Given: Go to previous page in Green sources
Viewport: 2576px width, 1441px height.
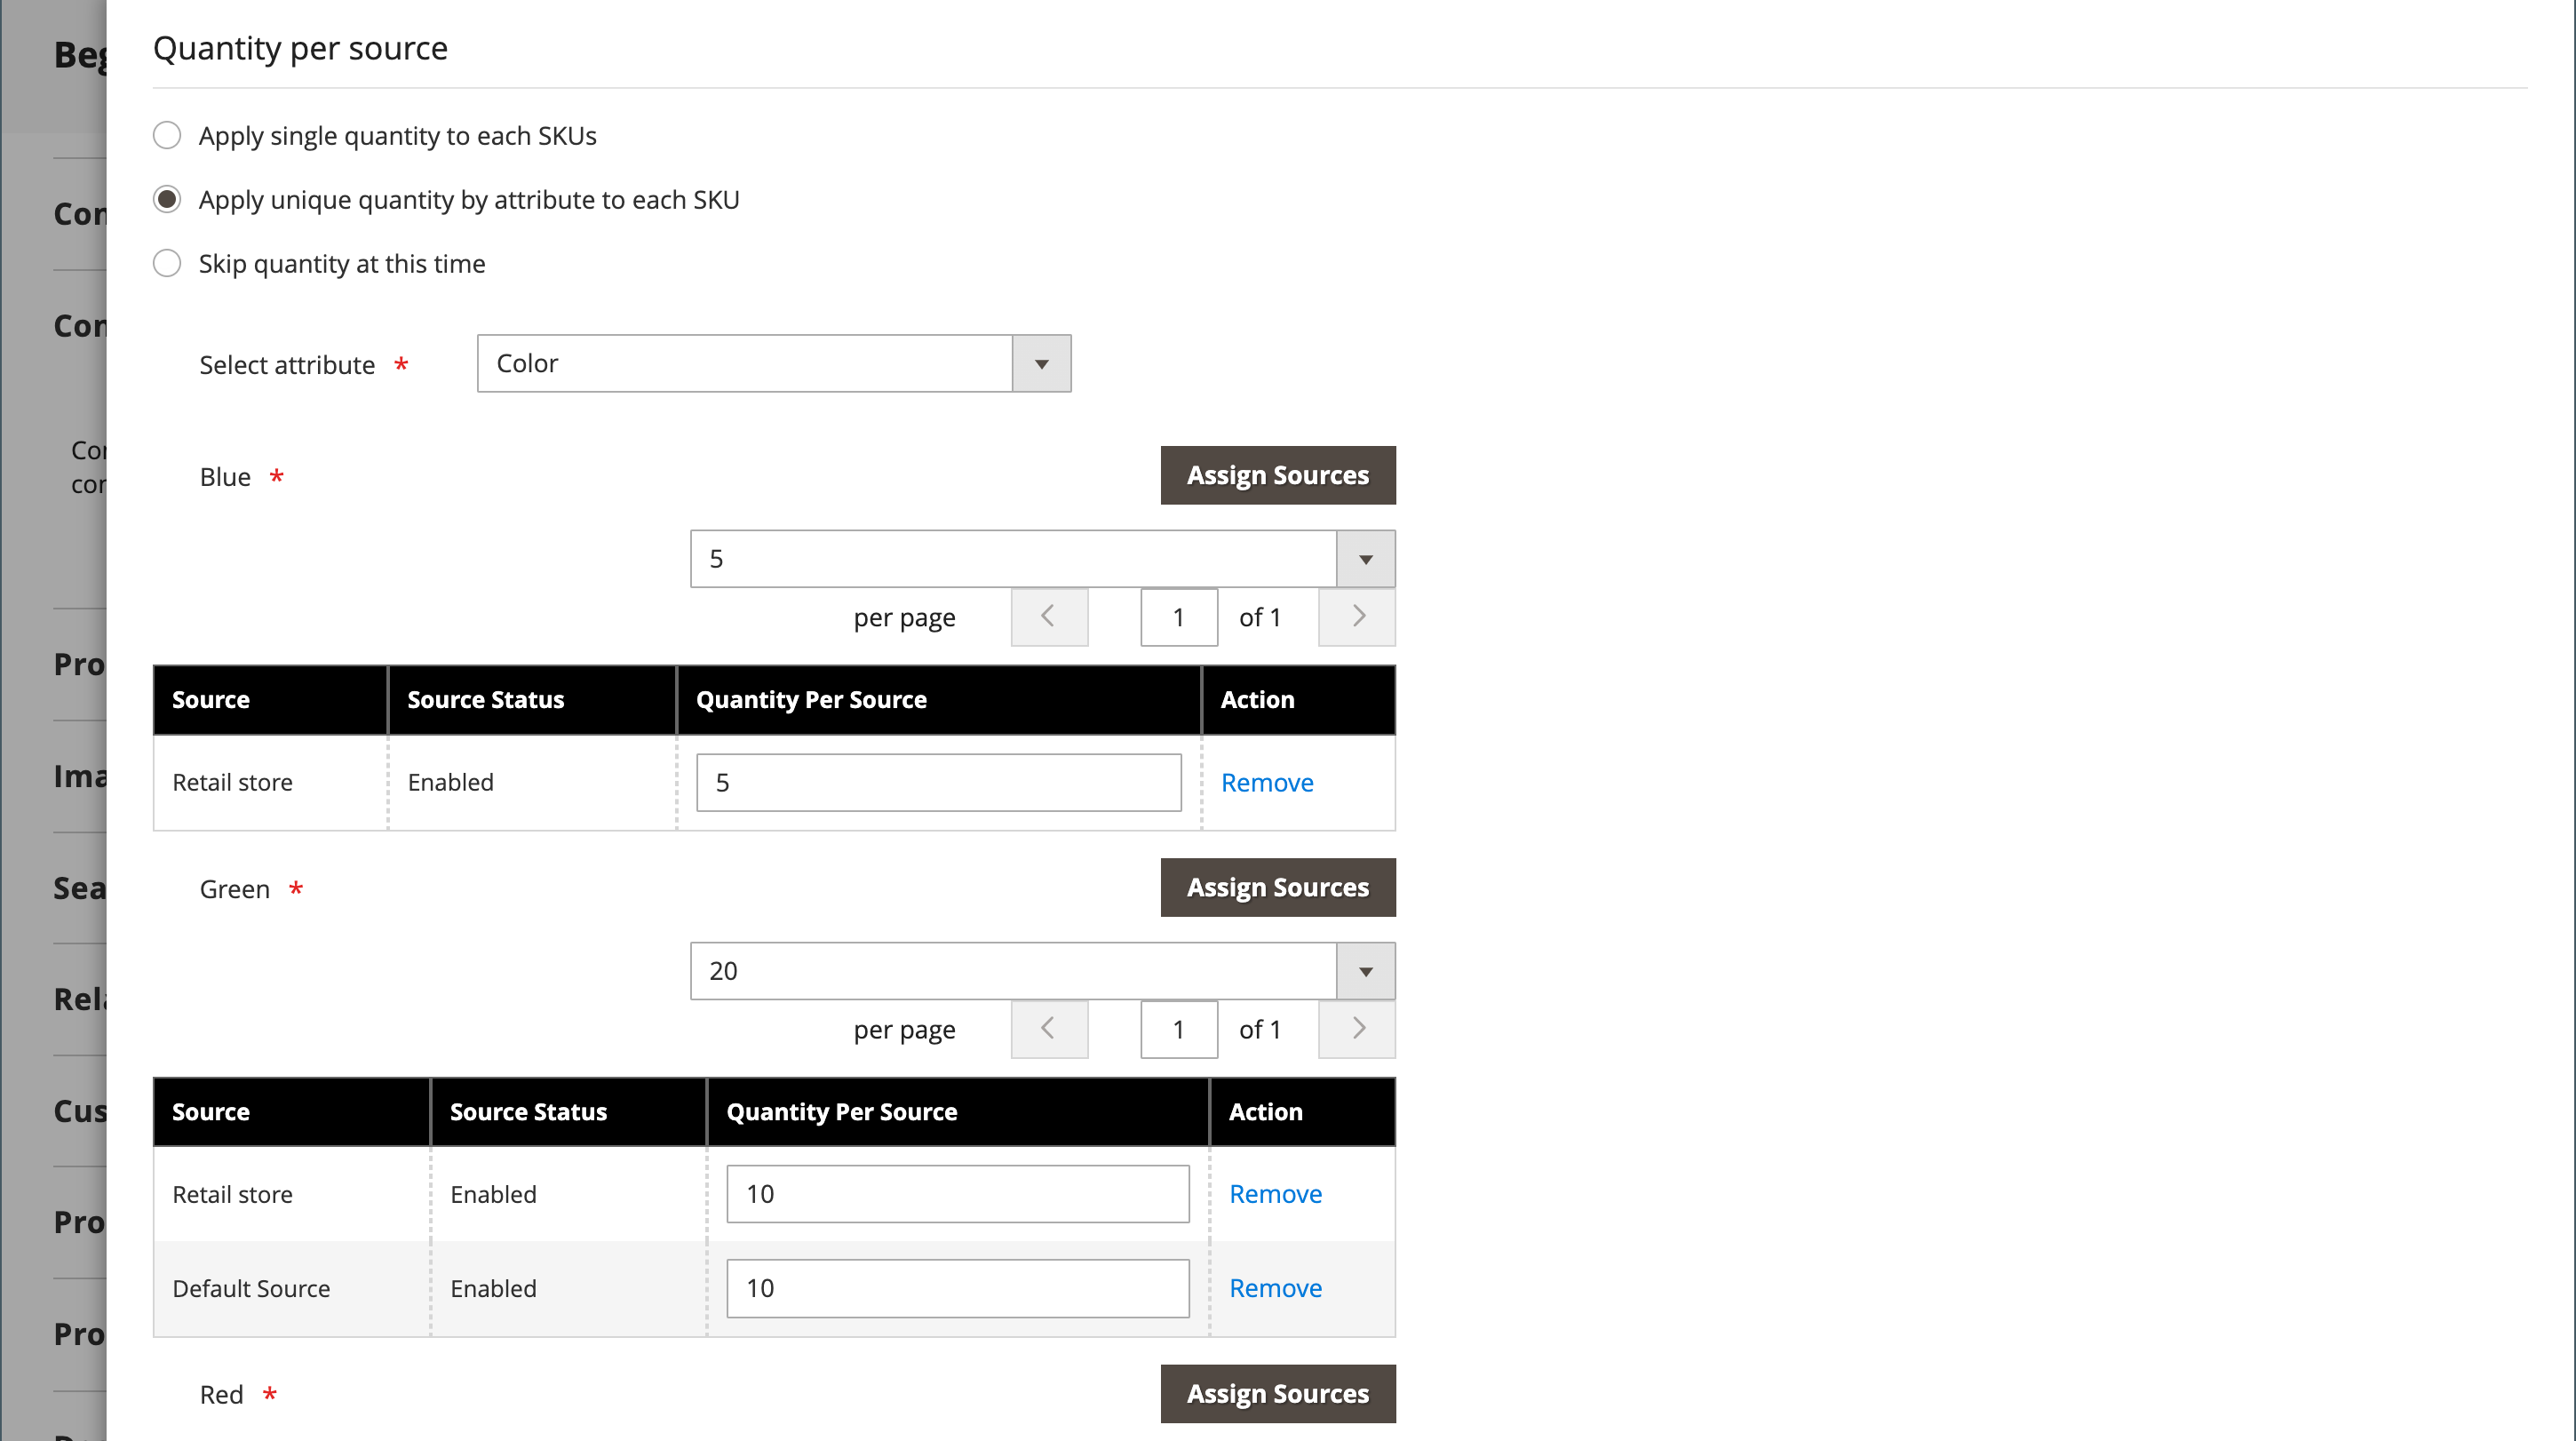Looking at the screenshot, I should 1049,1029.
